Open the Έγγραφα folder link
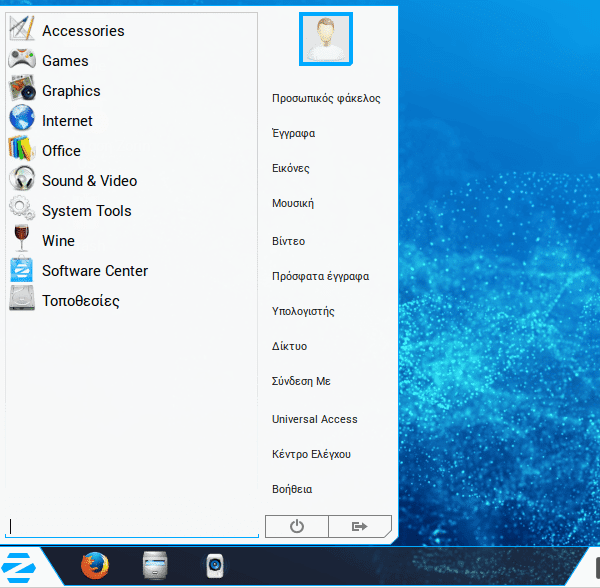 point(294,133)
